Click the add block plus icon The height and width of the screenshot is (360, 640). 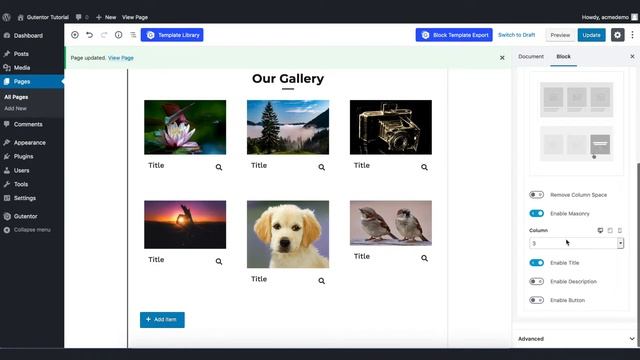pyautogui.click(x=75, y=35)
